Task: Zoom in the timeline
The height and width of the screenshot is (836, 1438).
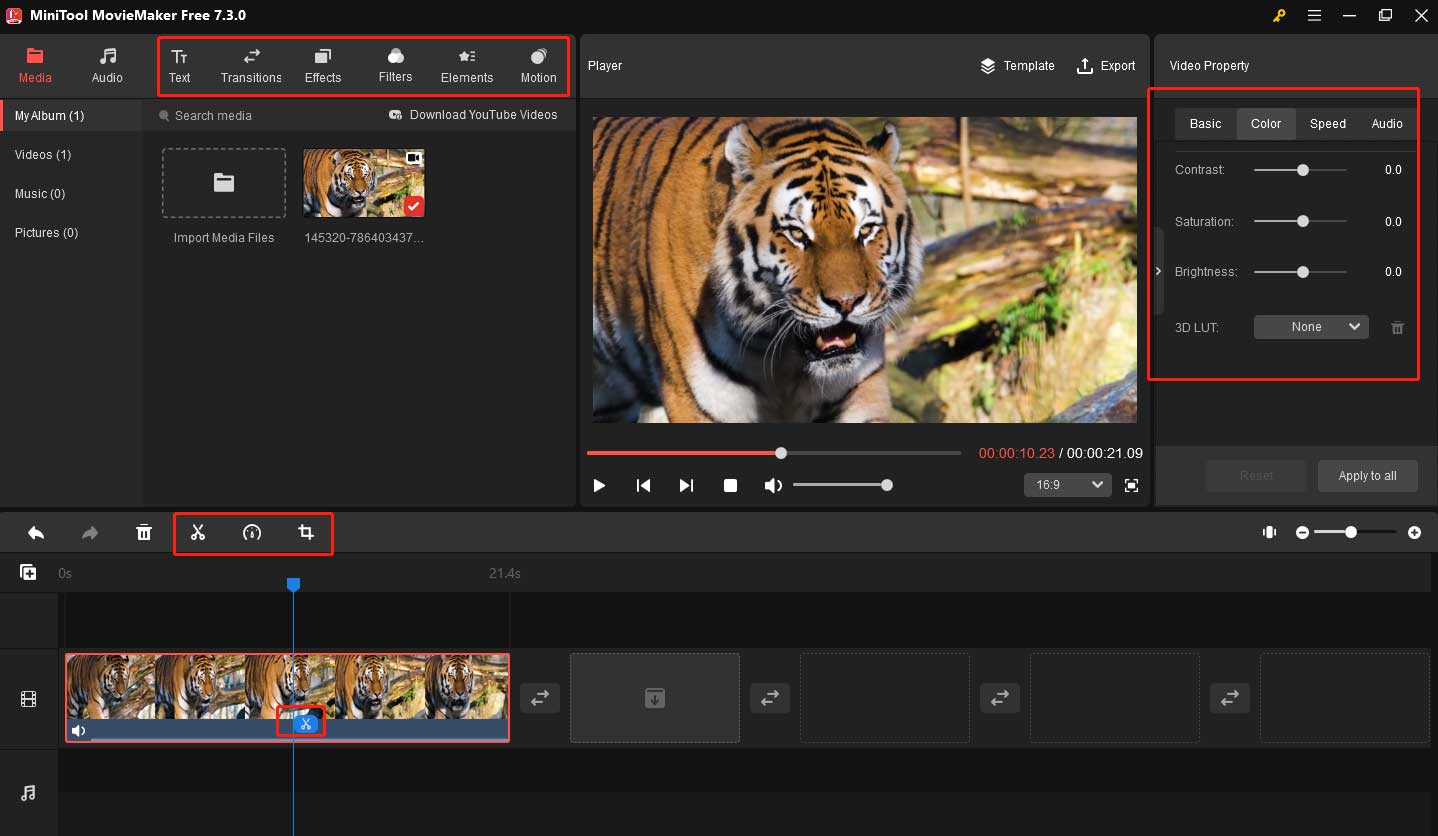Action: [x=1414, y=533]
